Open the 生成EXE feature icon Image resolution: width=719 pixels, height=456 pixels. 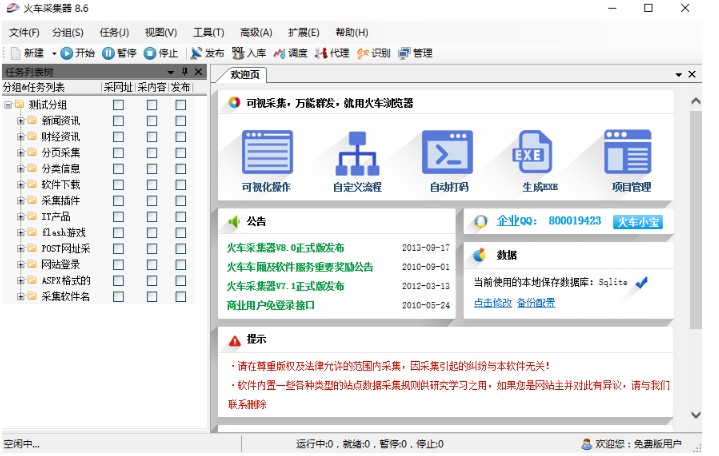532,151
